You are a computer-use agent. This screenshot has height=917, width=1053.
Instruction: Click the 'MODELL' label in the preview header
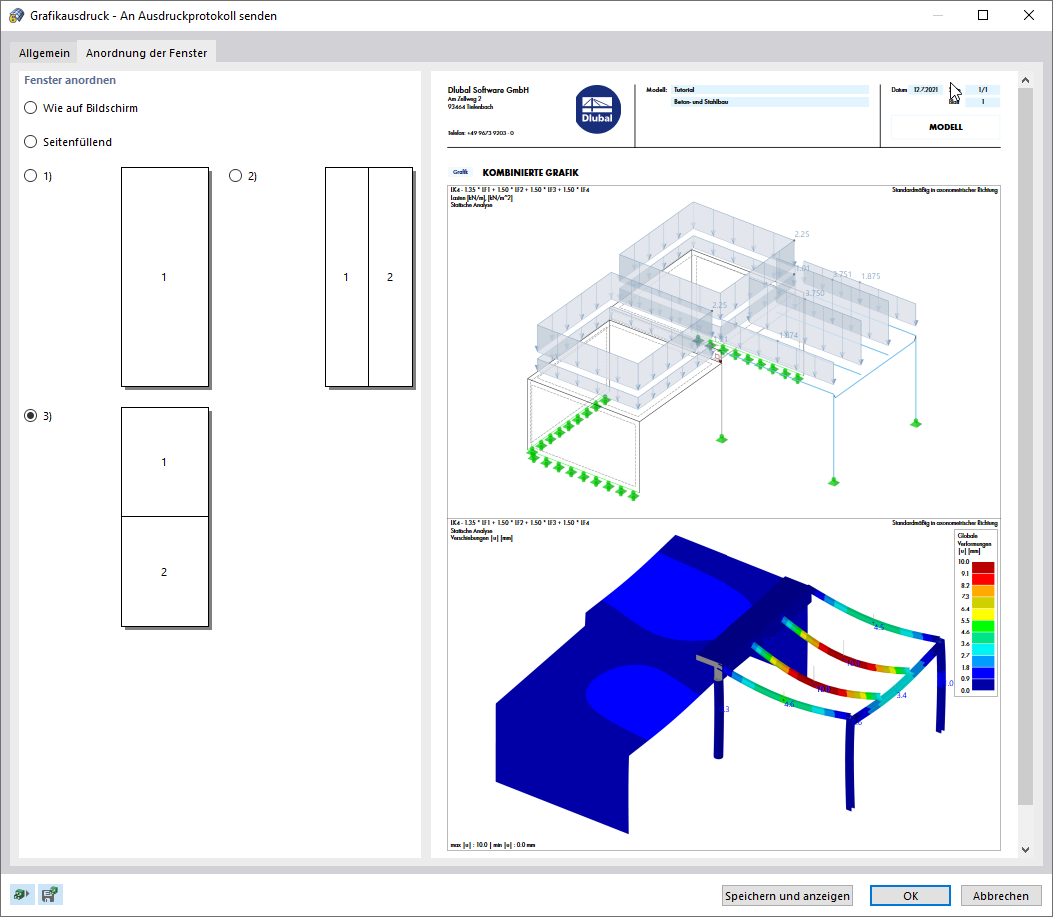click(946, 127)
